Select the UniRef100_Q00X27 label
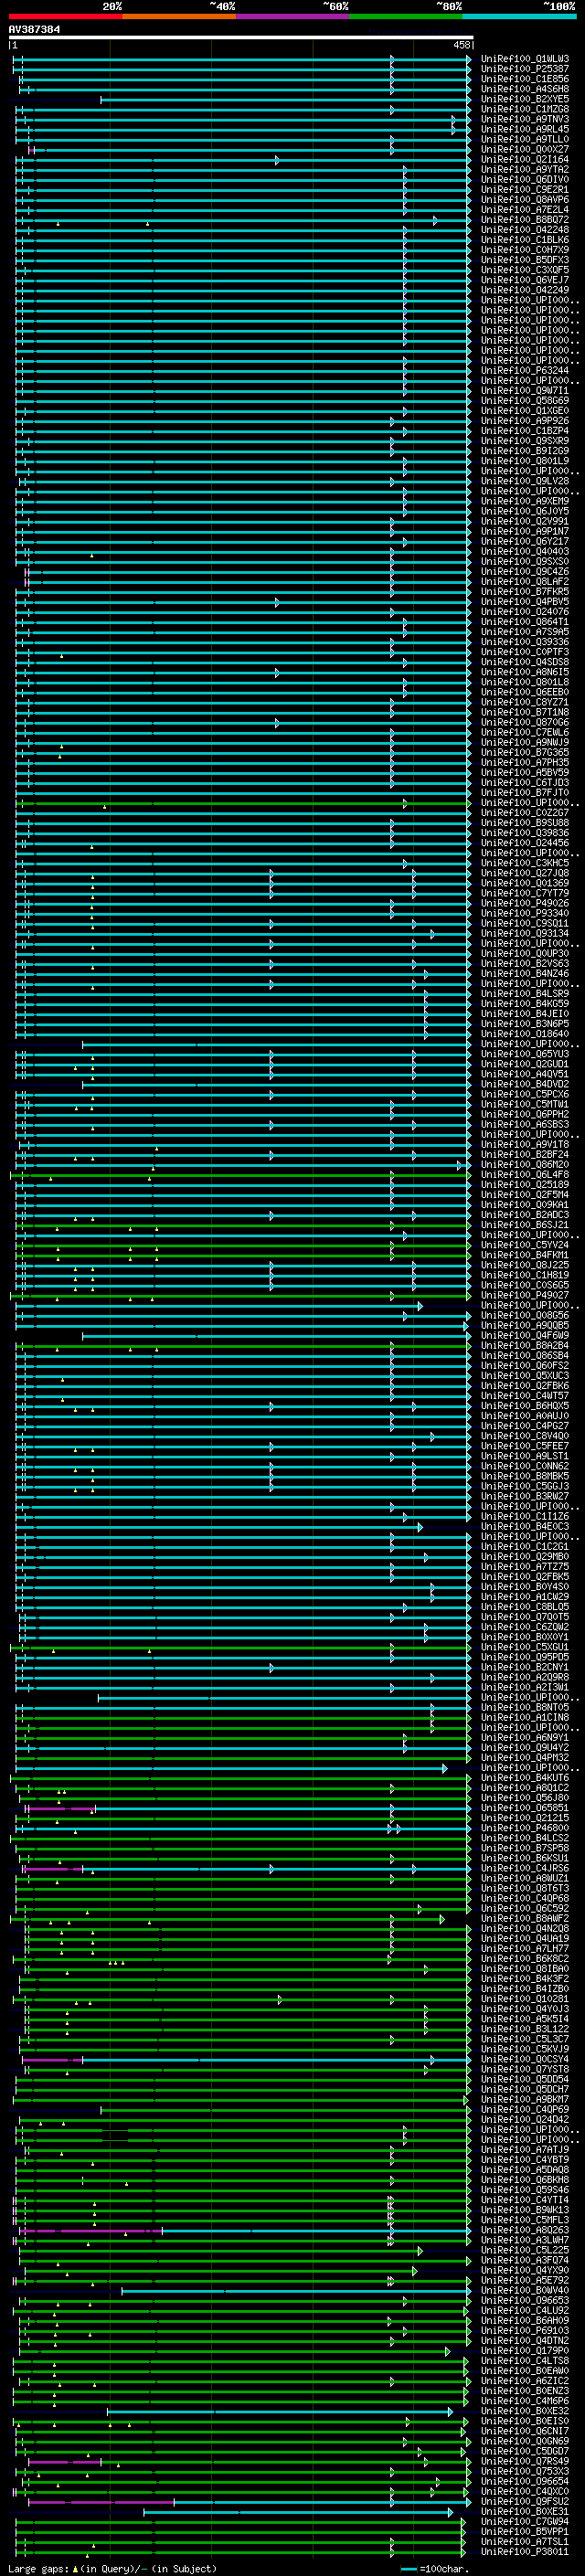585x2576 pixels. coord(525,149)
